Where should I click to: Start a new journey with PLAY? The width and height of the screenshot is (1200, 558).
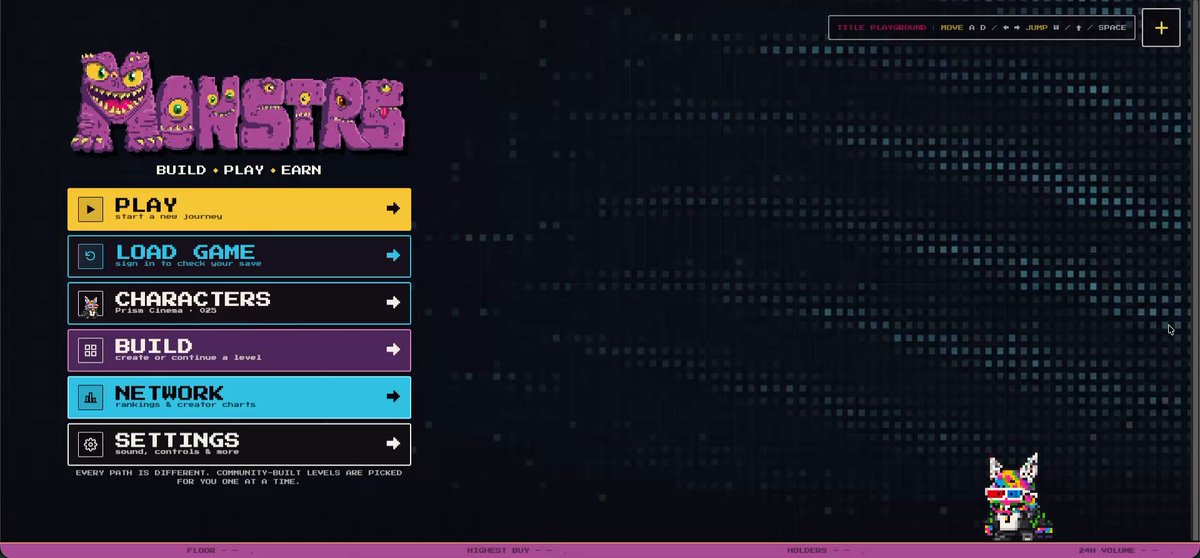[x=239, y=209]
